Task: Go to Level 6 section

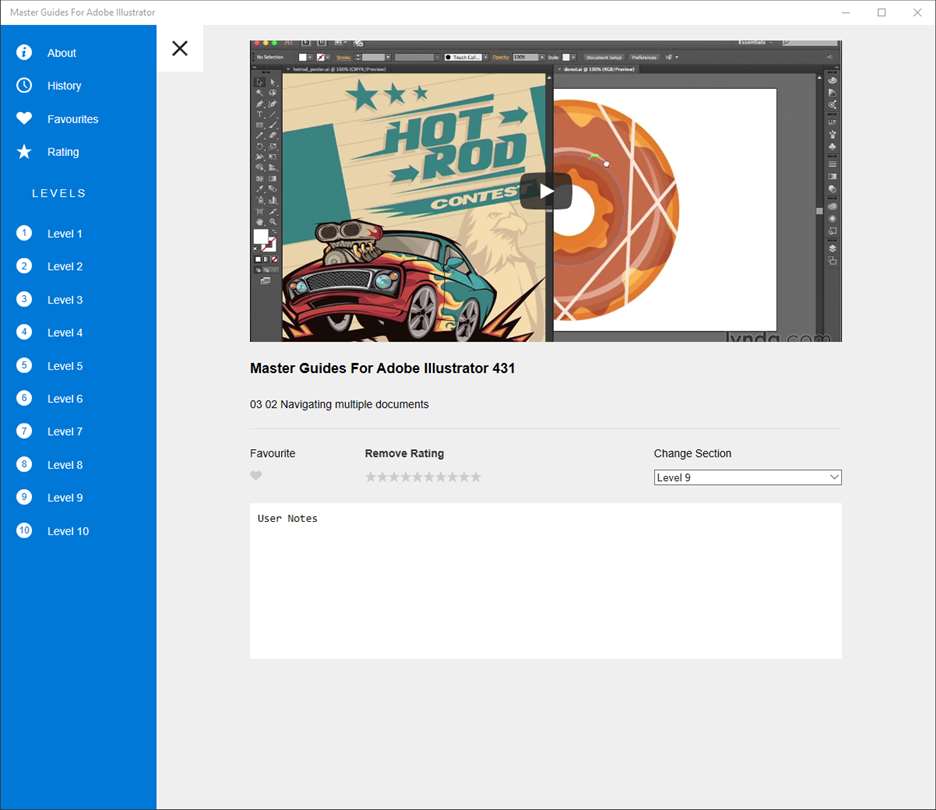Action: coord(78,399)
